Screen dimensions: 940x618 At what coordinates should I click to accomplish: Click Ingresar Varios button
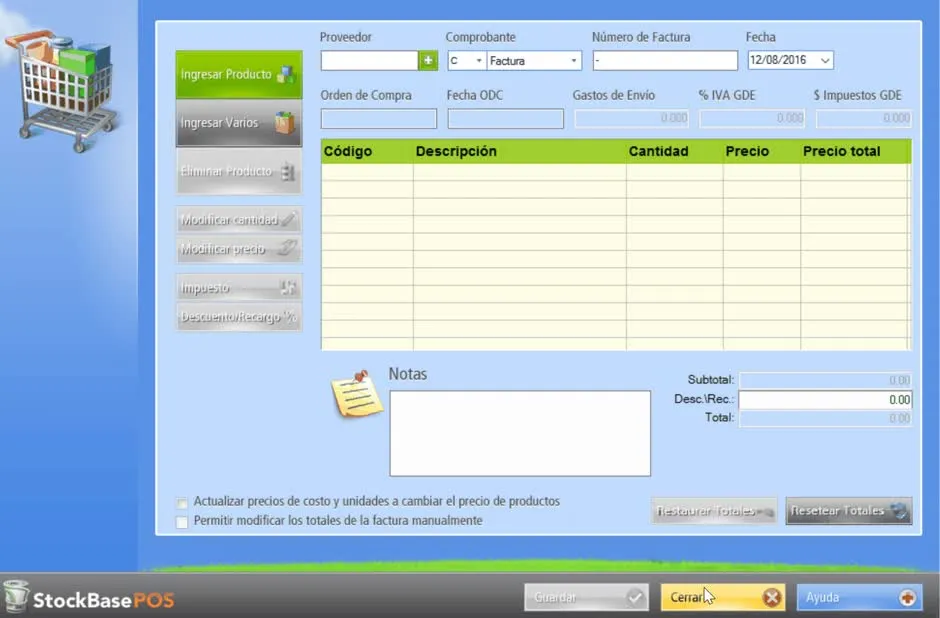pos(239,123)
